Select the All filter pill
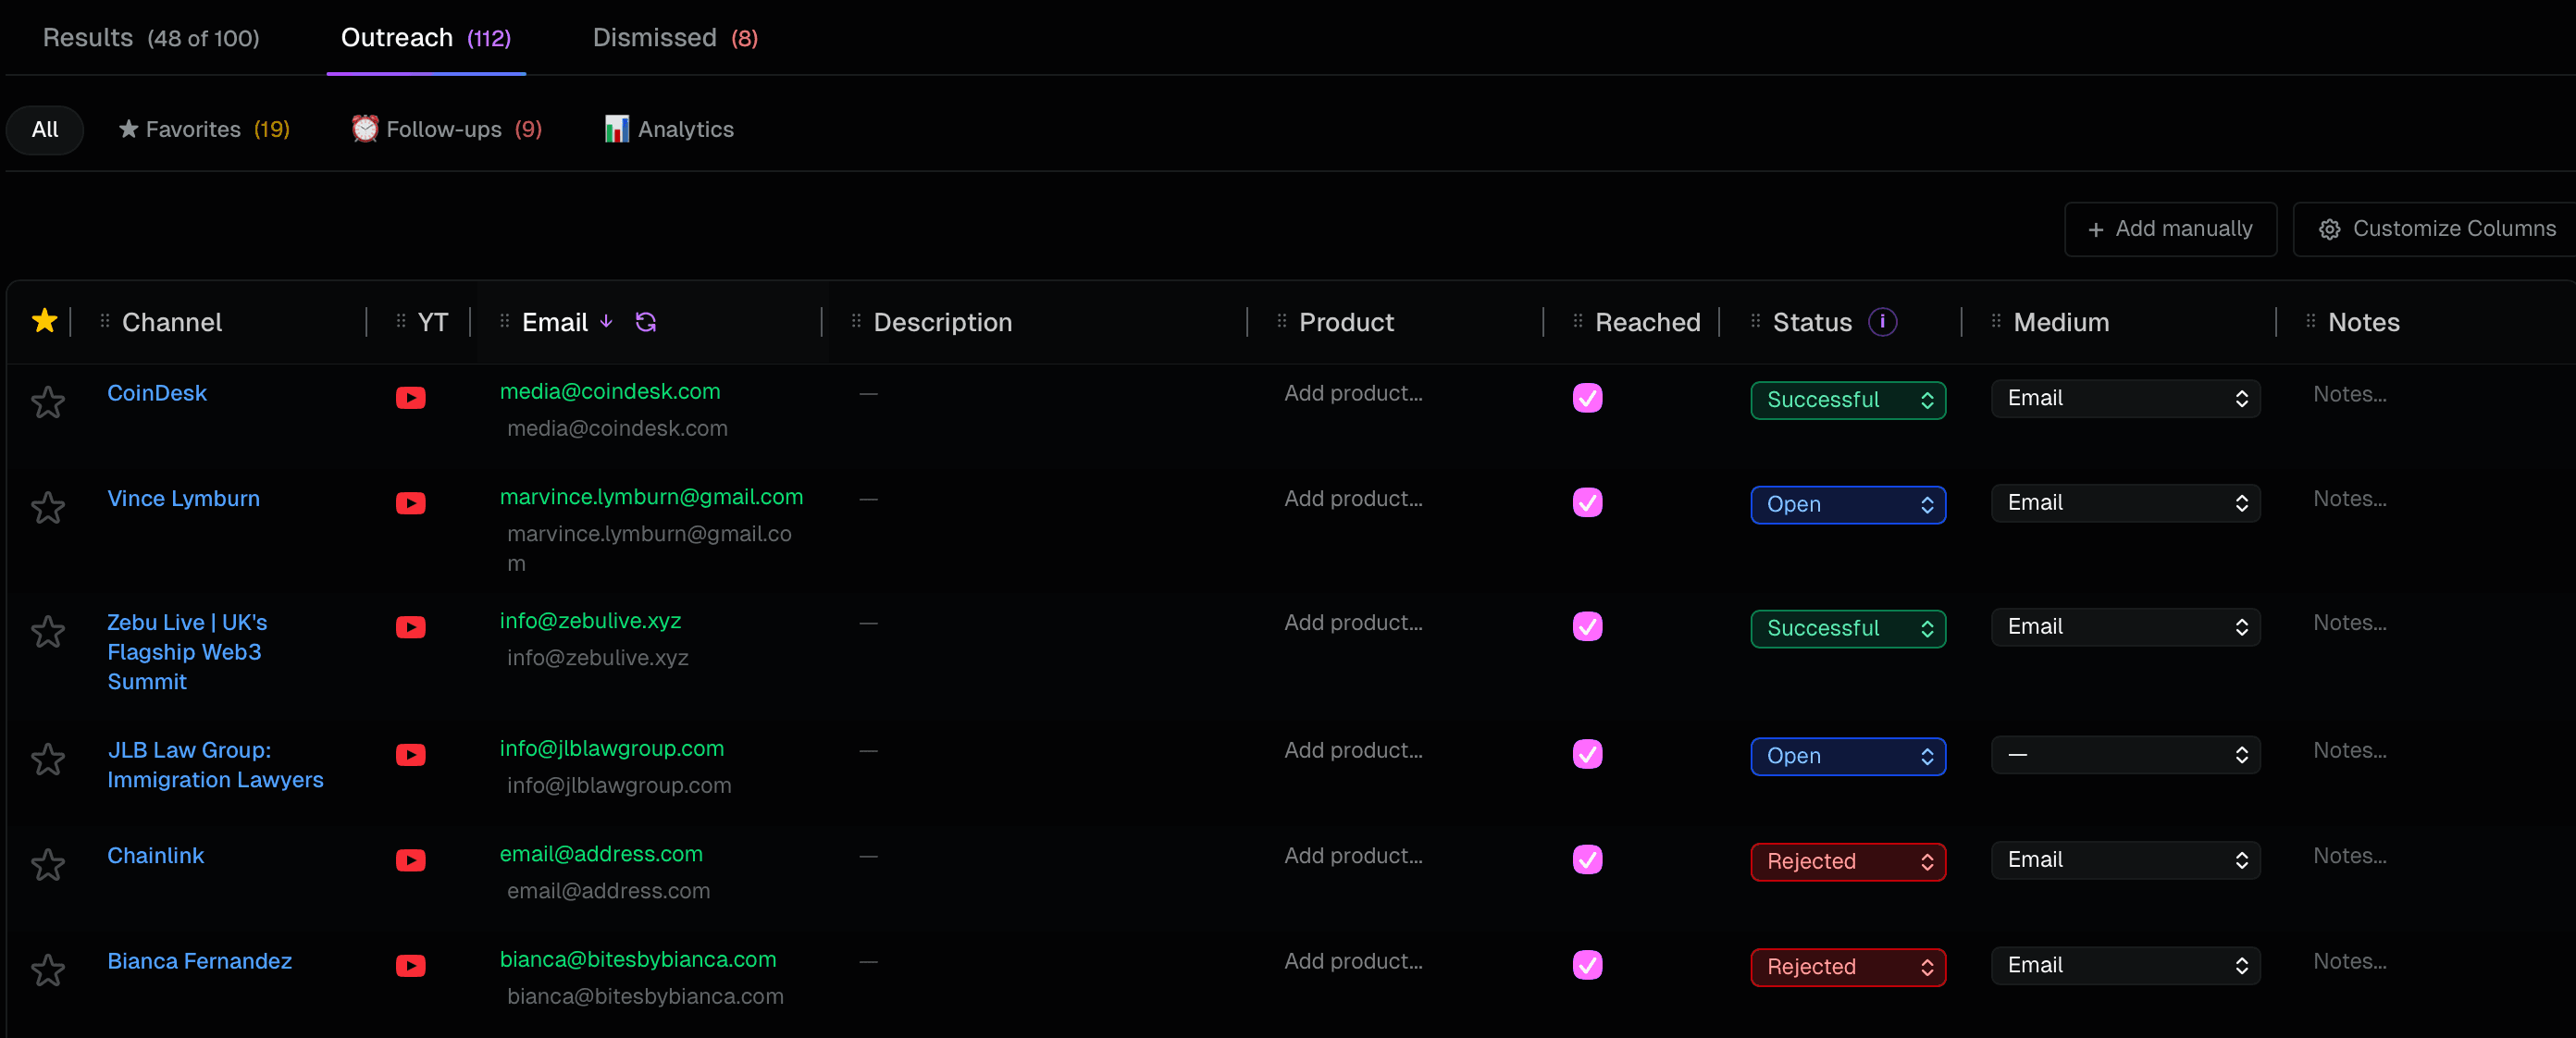2576x1038 pixels. point(45,129)
